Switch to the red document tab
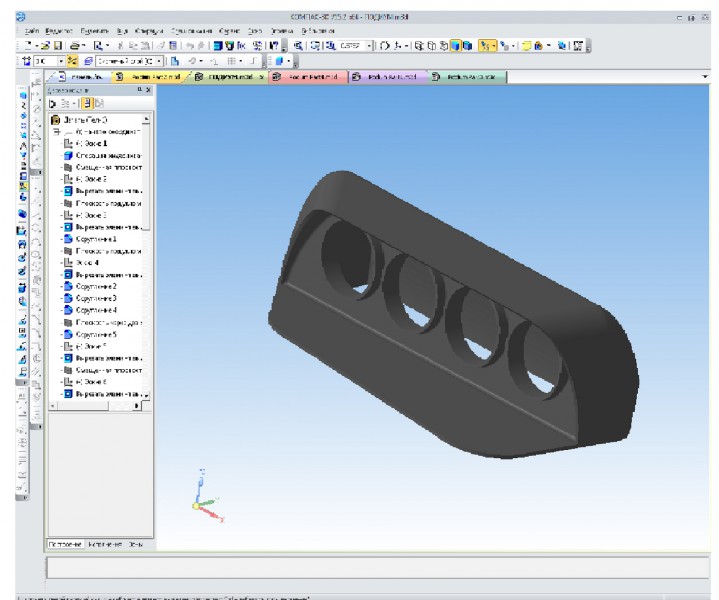The height and width of the screenshot is (600, 719). [308, 77]
